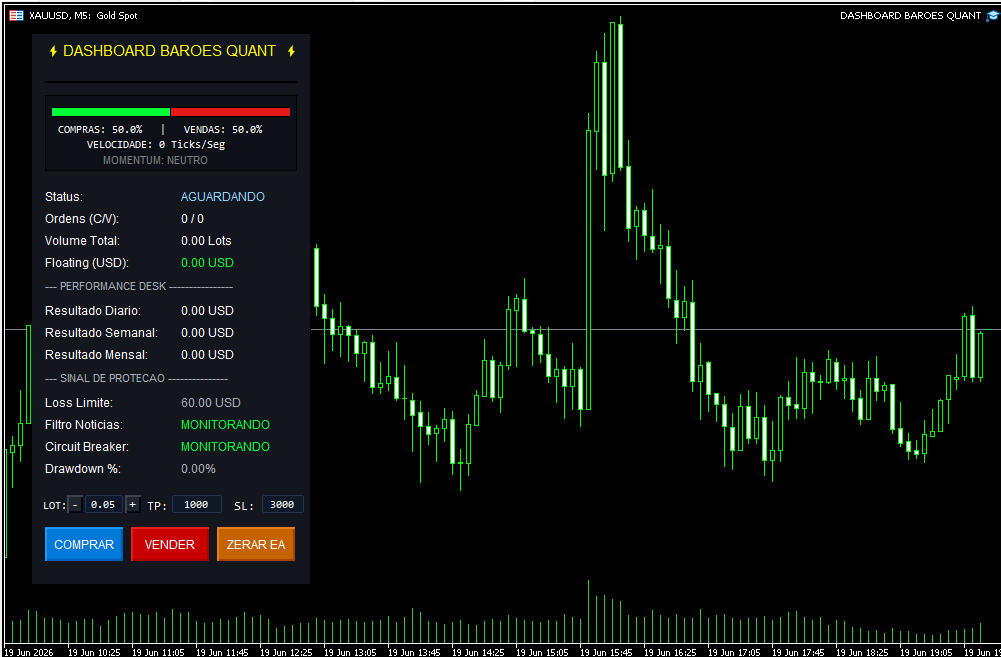The image size is (1001, 657).
Task: Click the green Floating 0.00 USD value
Action: pos(207,262)
